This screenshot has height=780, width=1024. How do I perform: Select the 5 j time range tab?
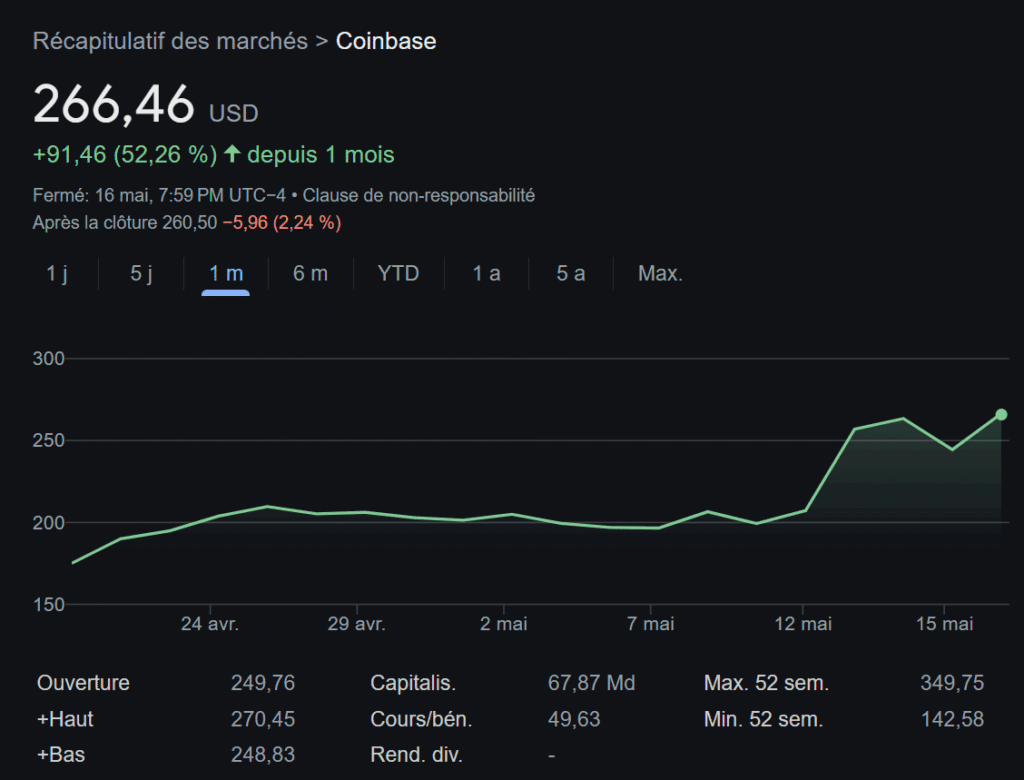click(141, 273)
